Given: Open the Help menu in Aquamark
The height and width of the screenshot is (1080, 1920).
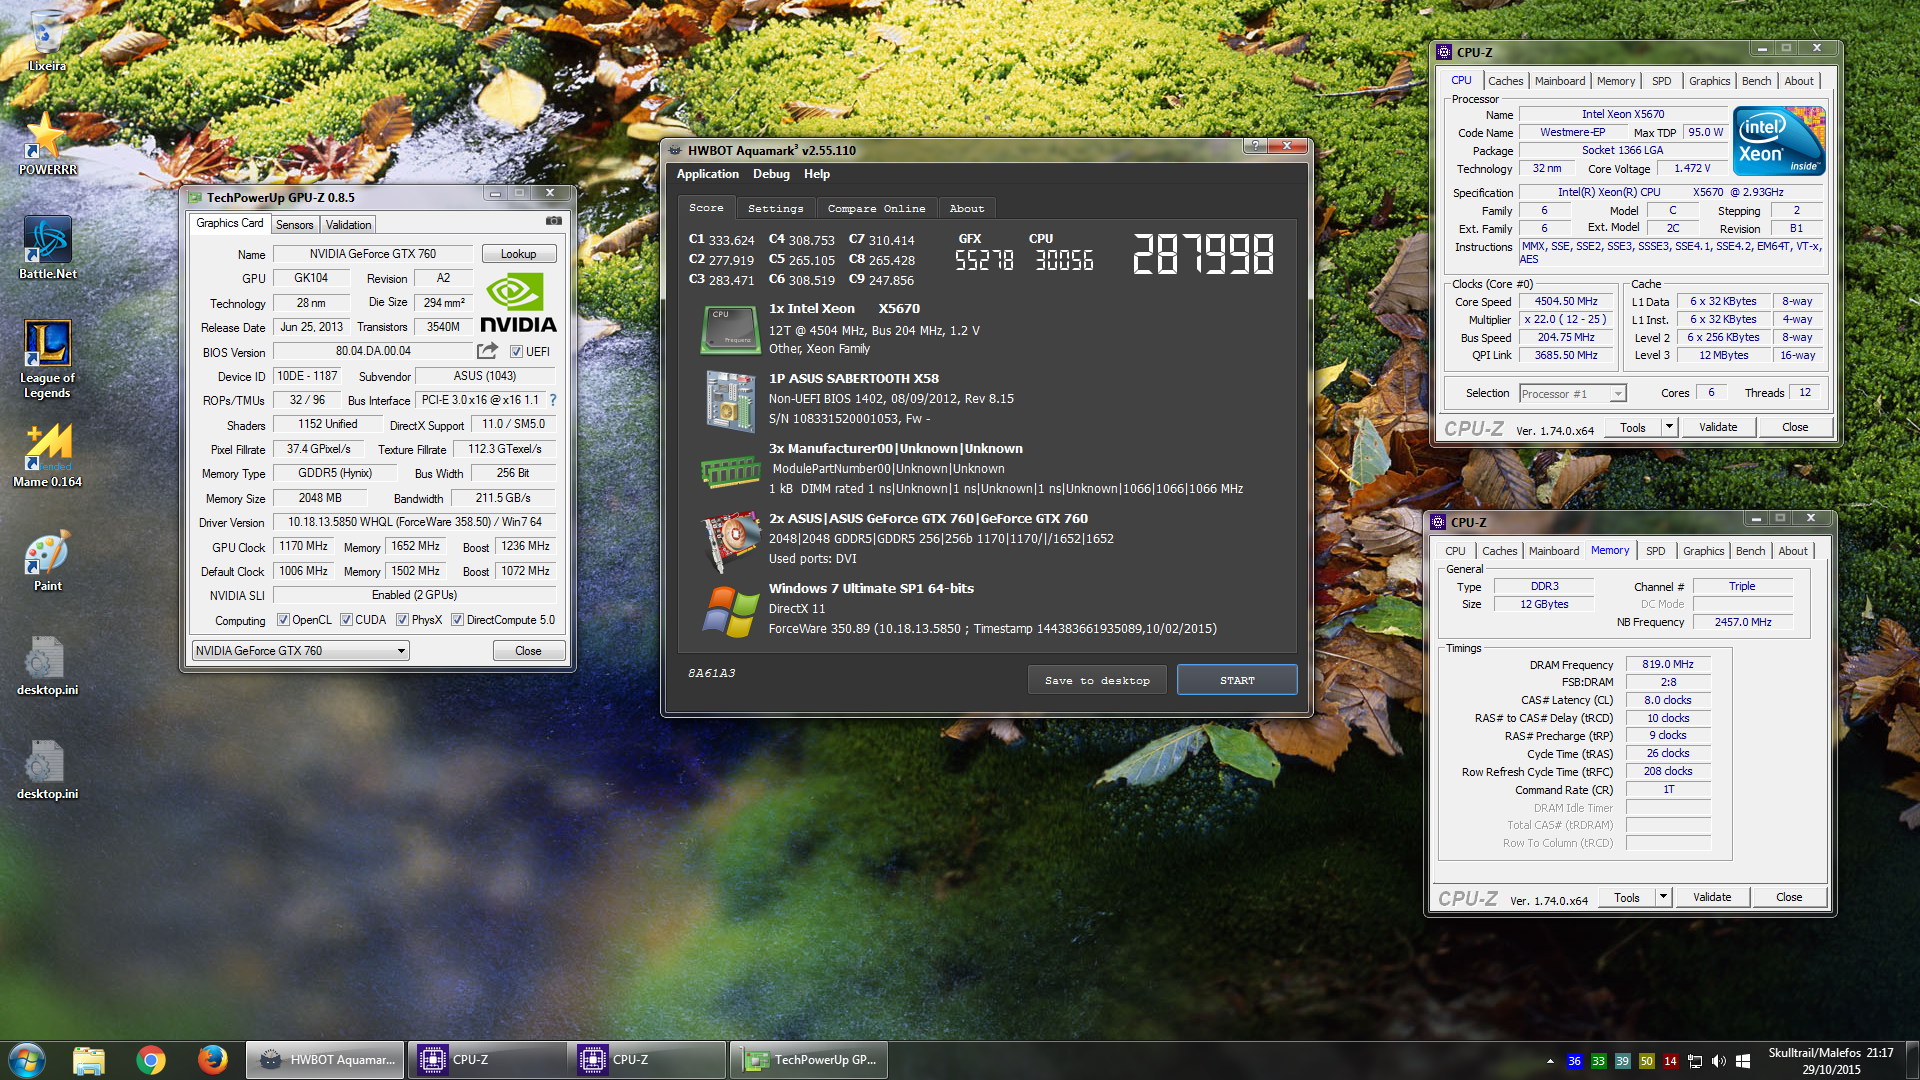Looking at the screenshot, I should tap(817, 174).
